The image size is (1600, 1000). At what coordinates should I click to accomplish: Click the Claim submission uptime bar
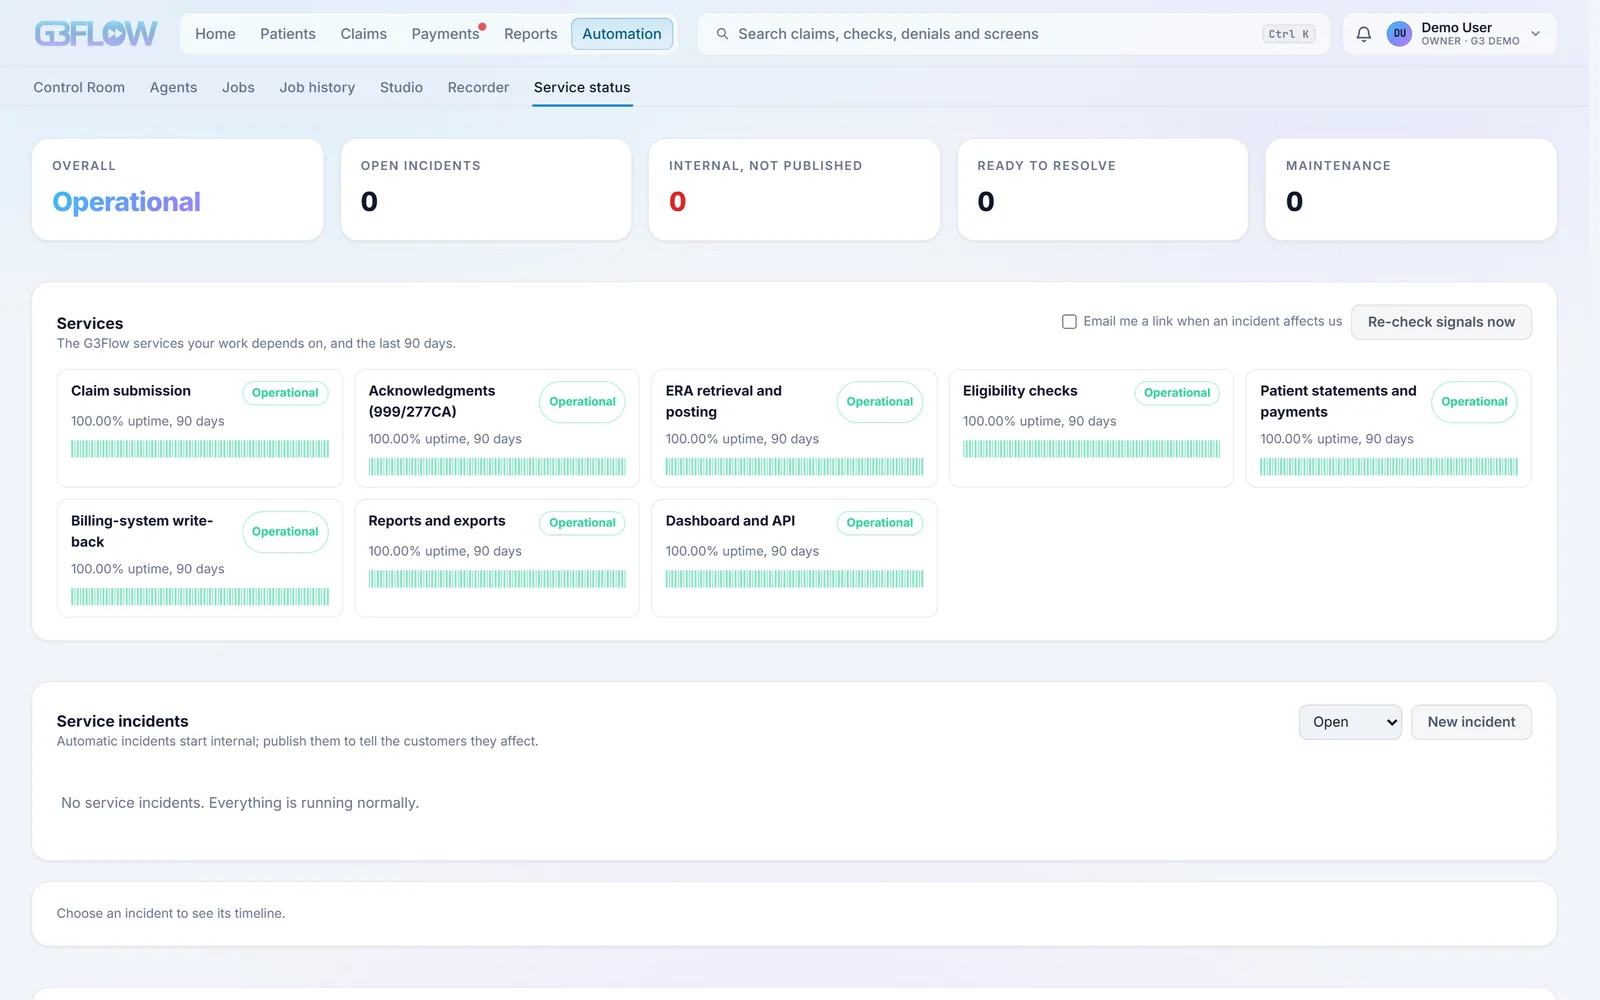coord(200,449)
